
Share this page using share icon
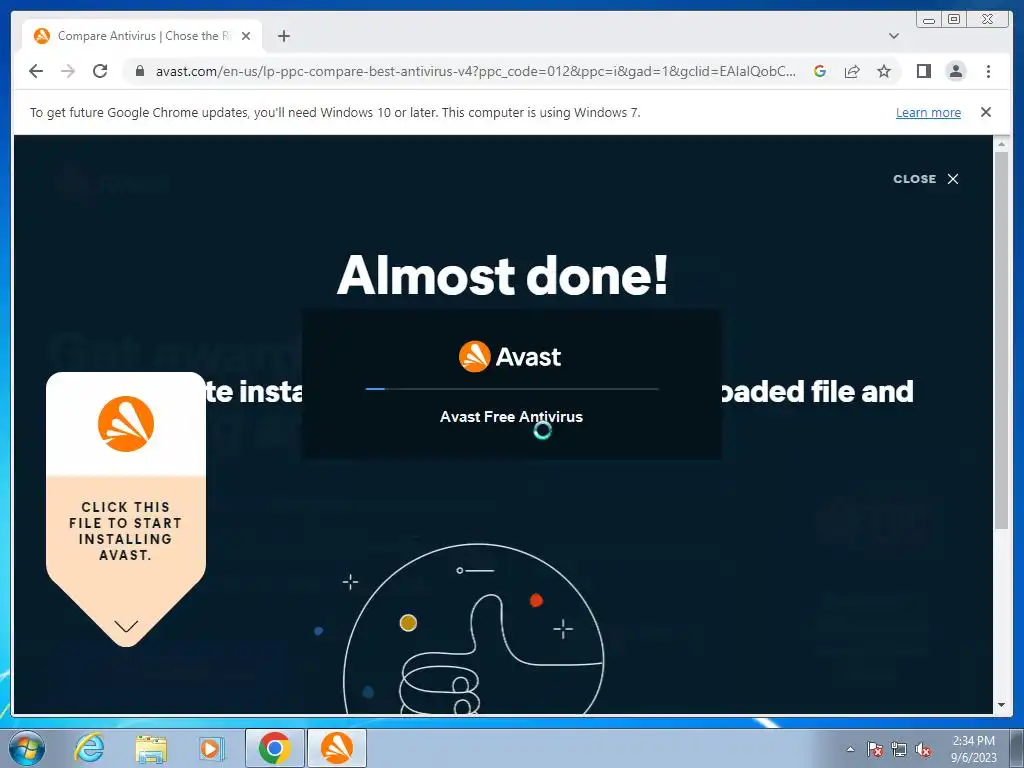[852, 71]
